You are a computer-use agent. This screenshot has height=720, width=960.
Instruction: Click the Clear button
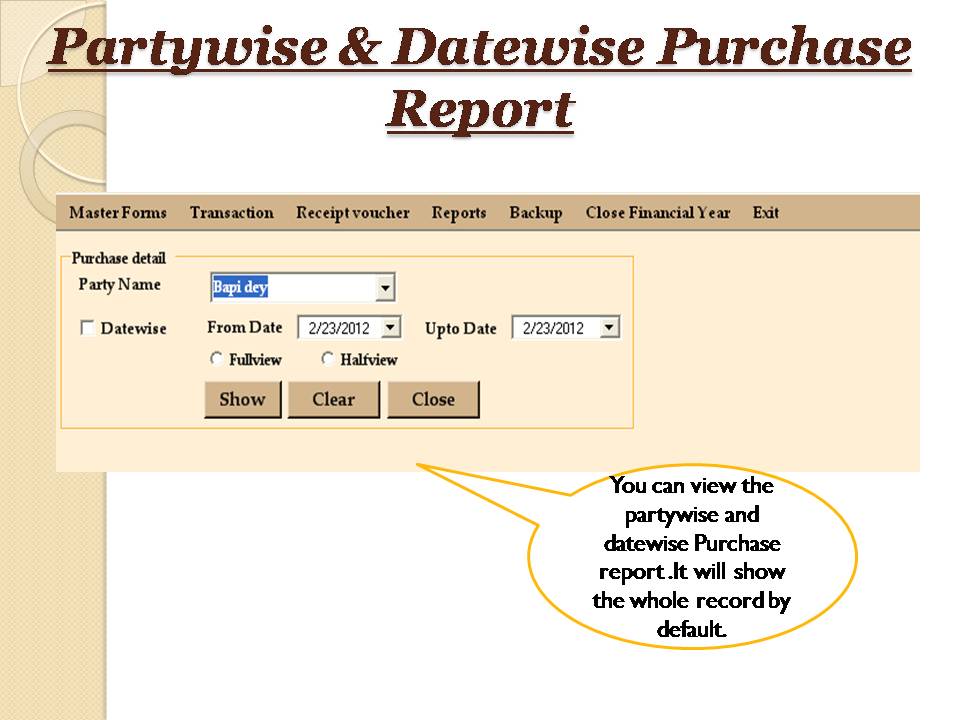(x=334, y=399)
